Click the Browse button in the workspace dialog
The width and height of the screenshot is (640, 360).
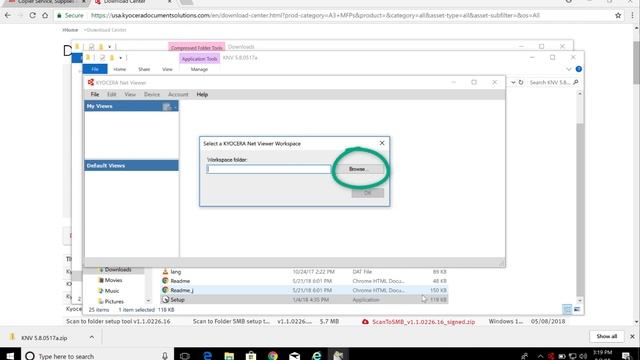pyautogui.click(x=358, y=169)
